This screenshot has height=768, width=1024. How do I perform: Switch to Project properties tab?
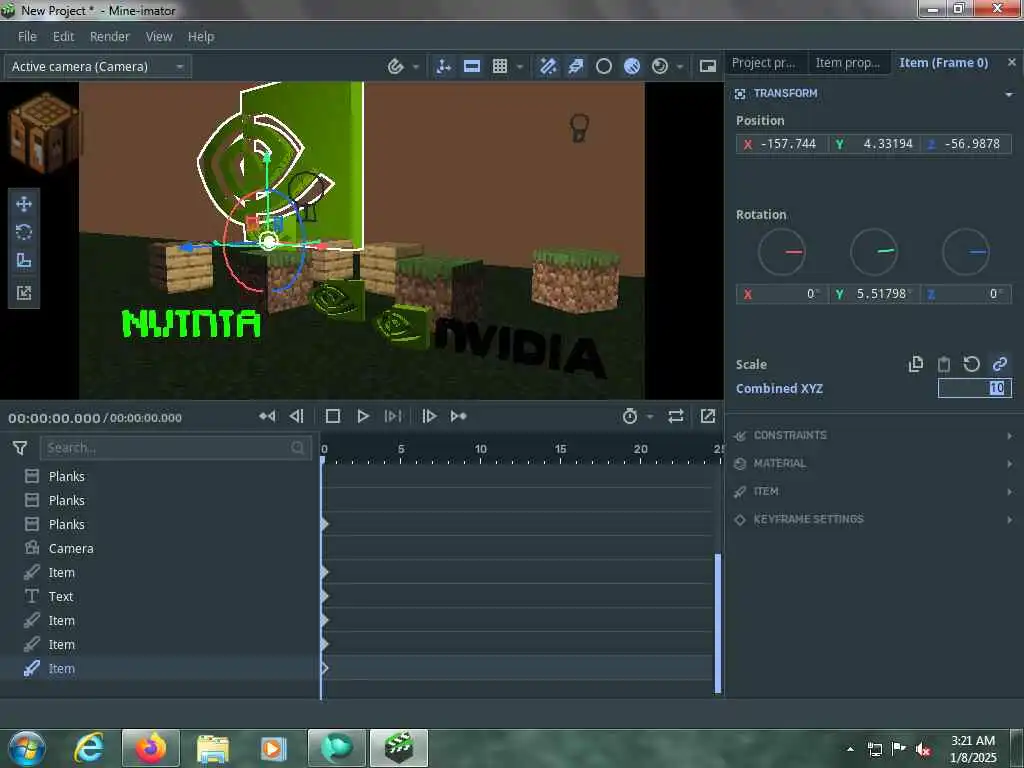coord(765,63)
